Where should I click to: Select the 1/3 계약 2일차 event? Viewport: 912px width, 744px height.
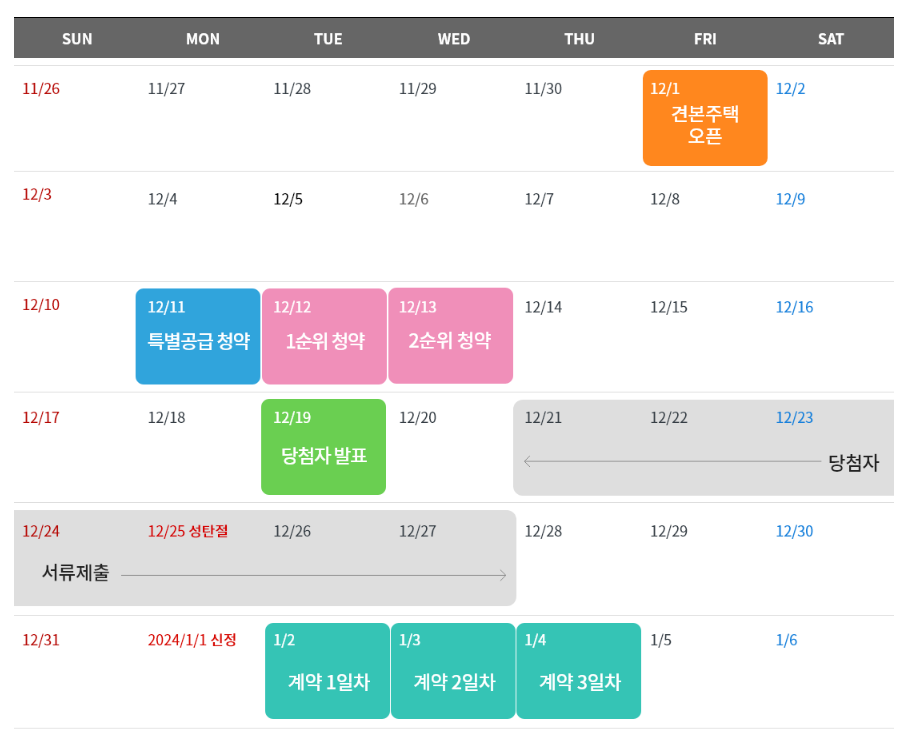click(453, 671)
